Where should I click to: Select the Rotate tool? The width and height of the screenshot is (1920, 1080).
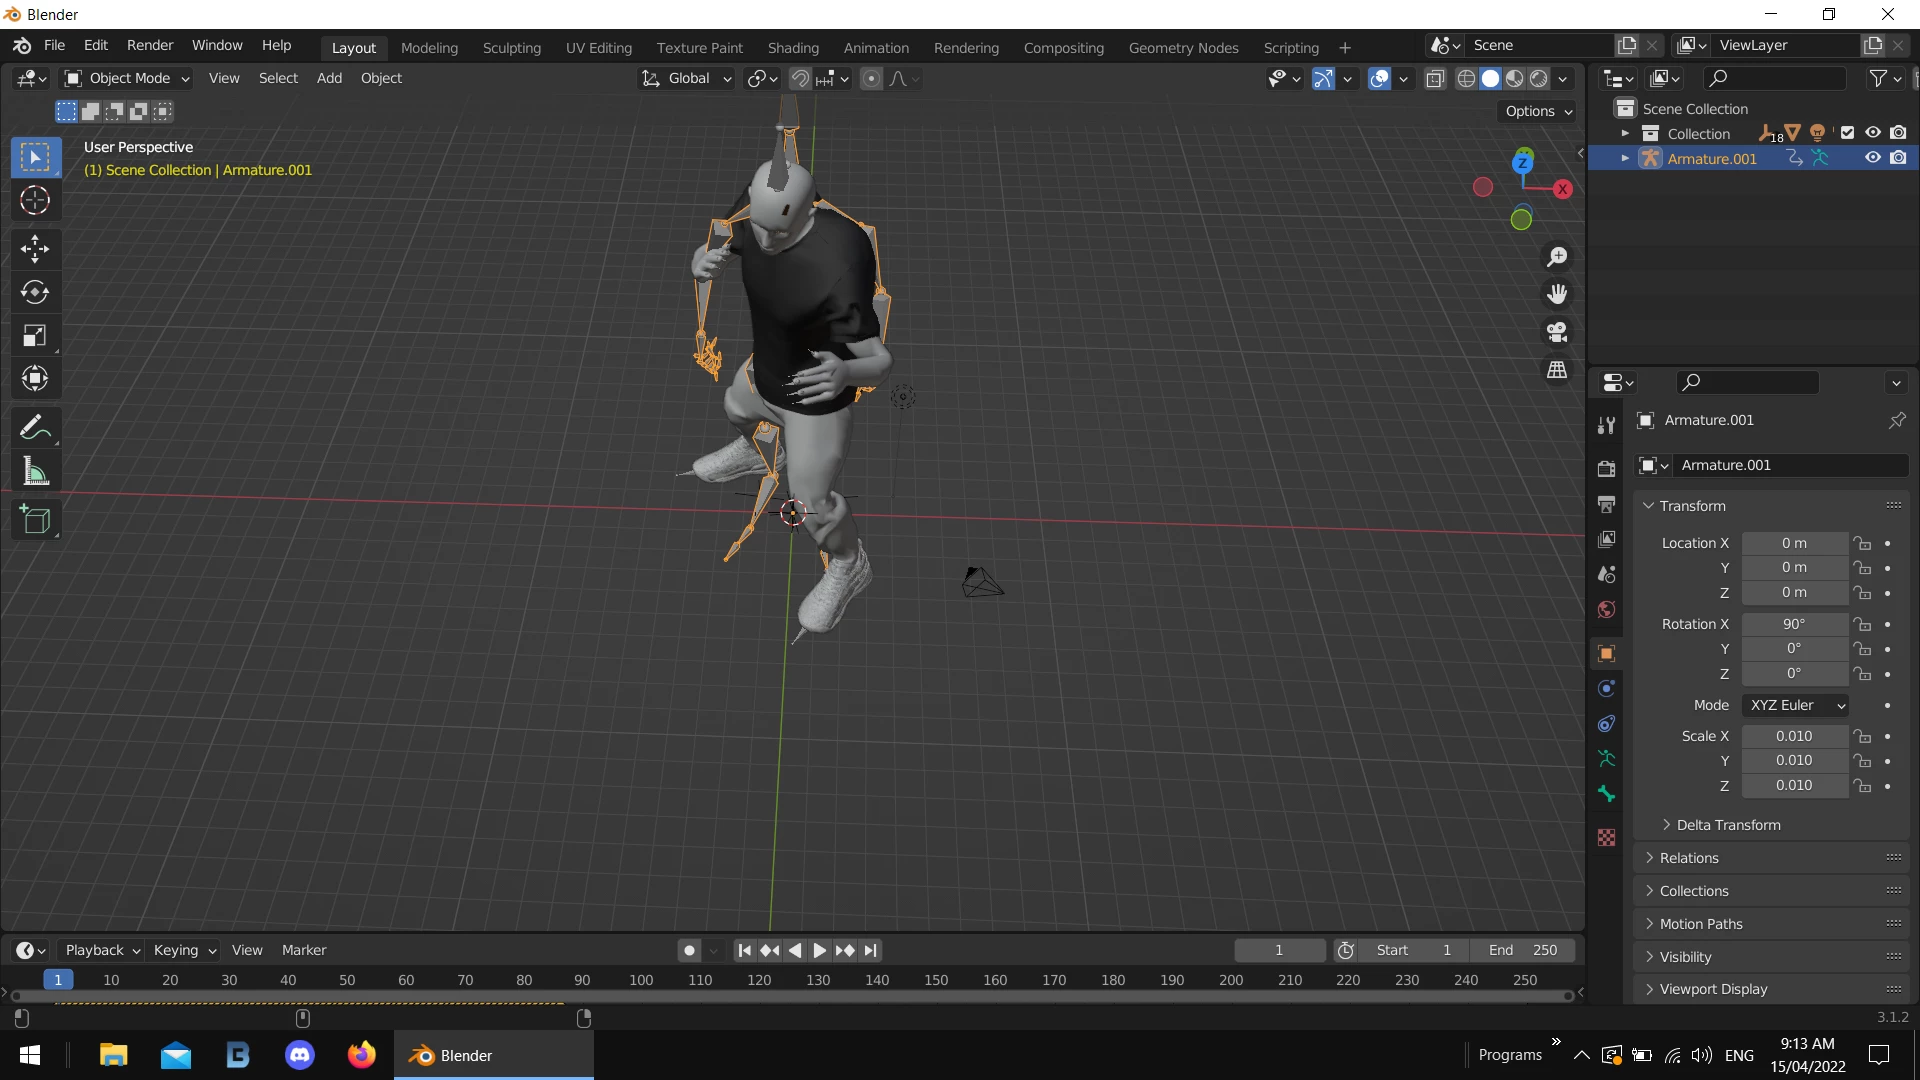[35, 292]
